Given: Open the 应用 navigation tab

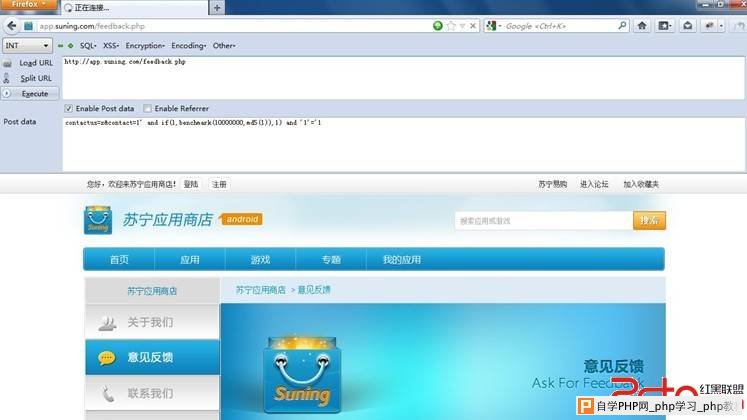Looking at the screenshot, I should (x=190, y=260).
